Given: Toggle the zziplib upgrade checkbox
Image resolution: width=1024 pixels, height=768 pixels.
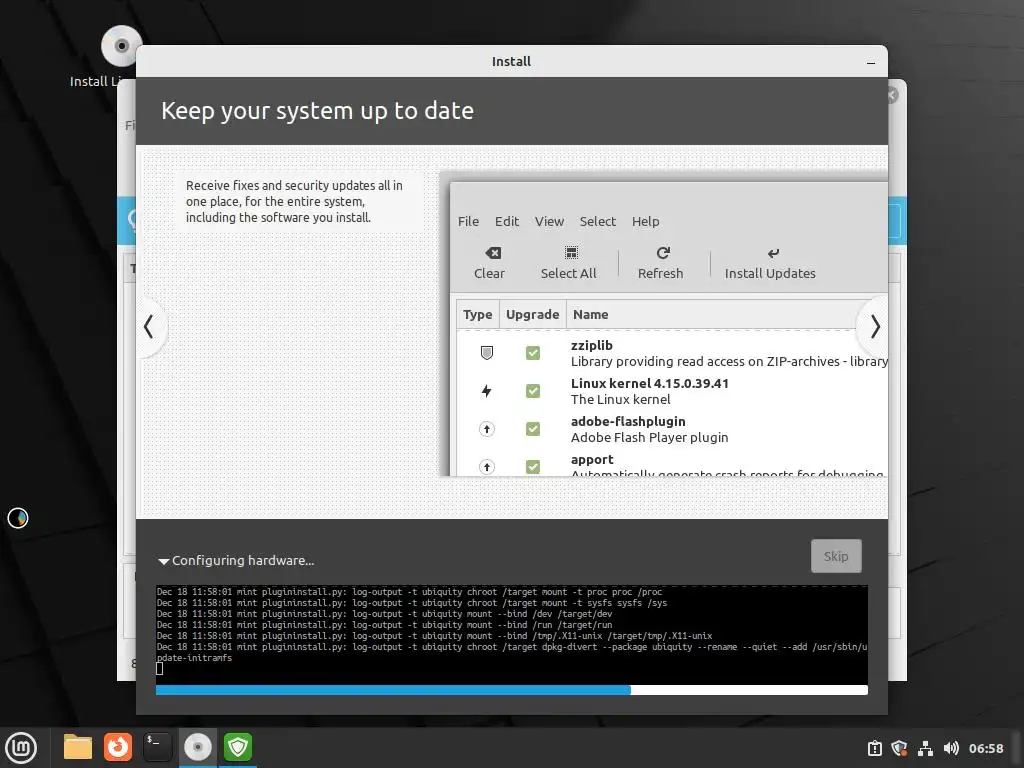Looking at the screenshot, I should click(533, 353).
